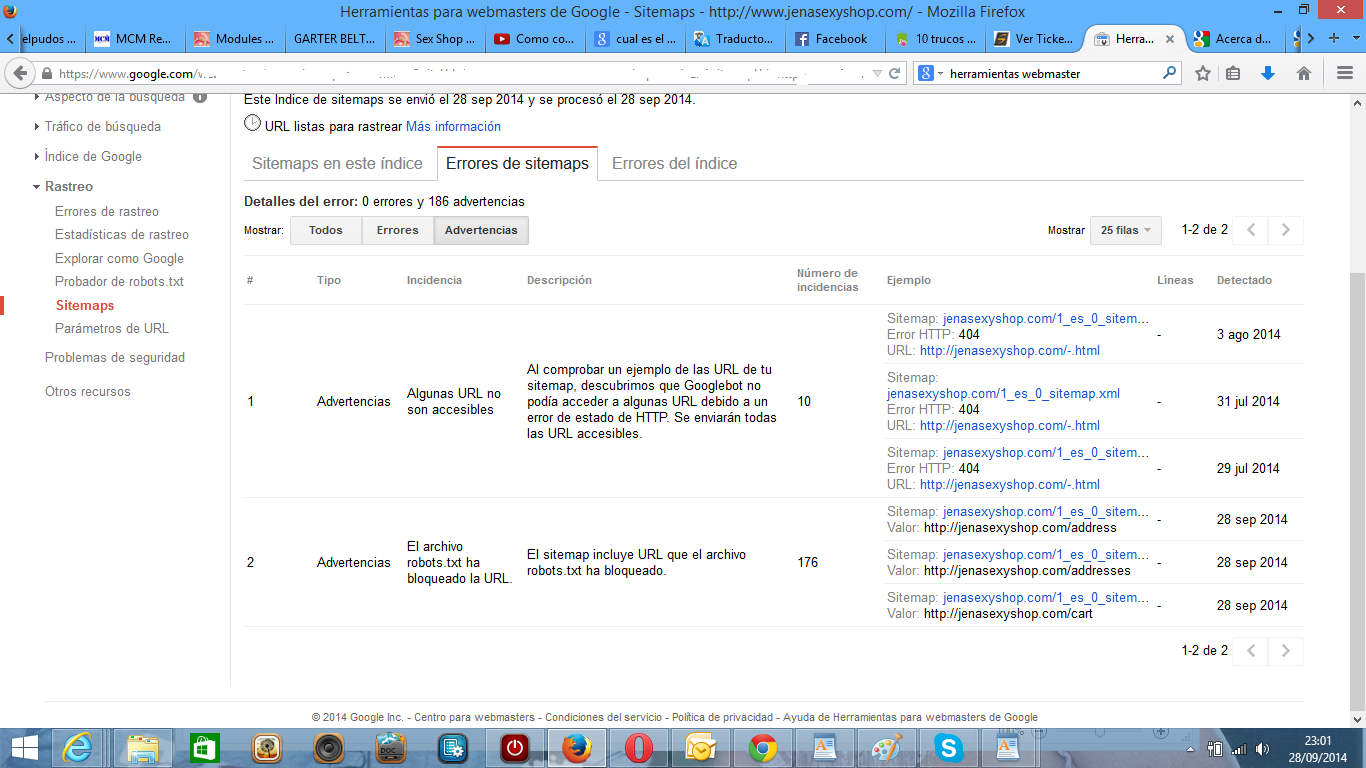Go to previous page arrow beside 25 filas
Image resolution: width=1366 pixels, height=768 pixels.
pyautogui.click(x=1250, y=230)
